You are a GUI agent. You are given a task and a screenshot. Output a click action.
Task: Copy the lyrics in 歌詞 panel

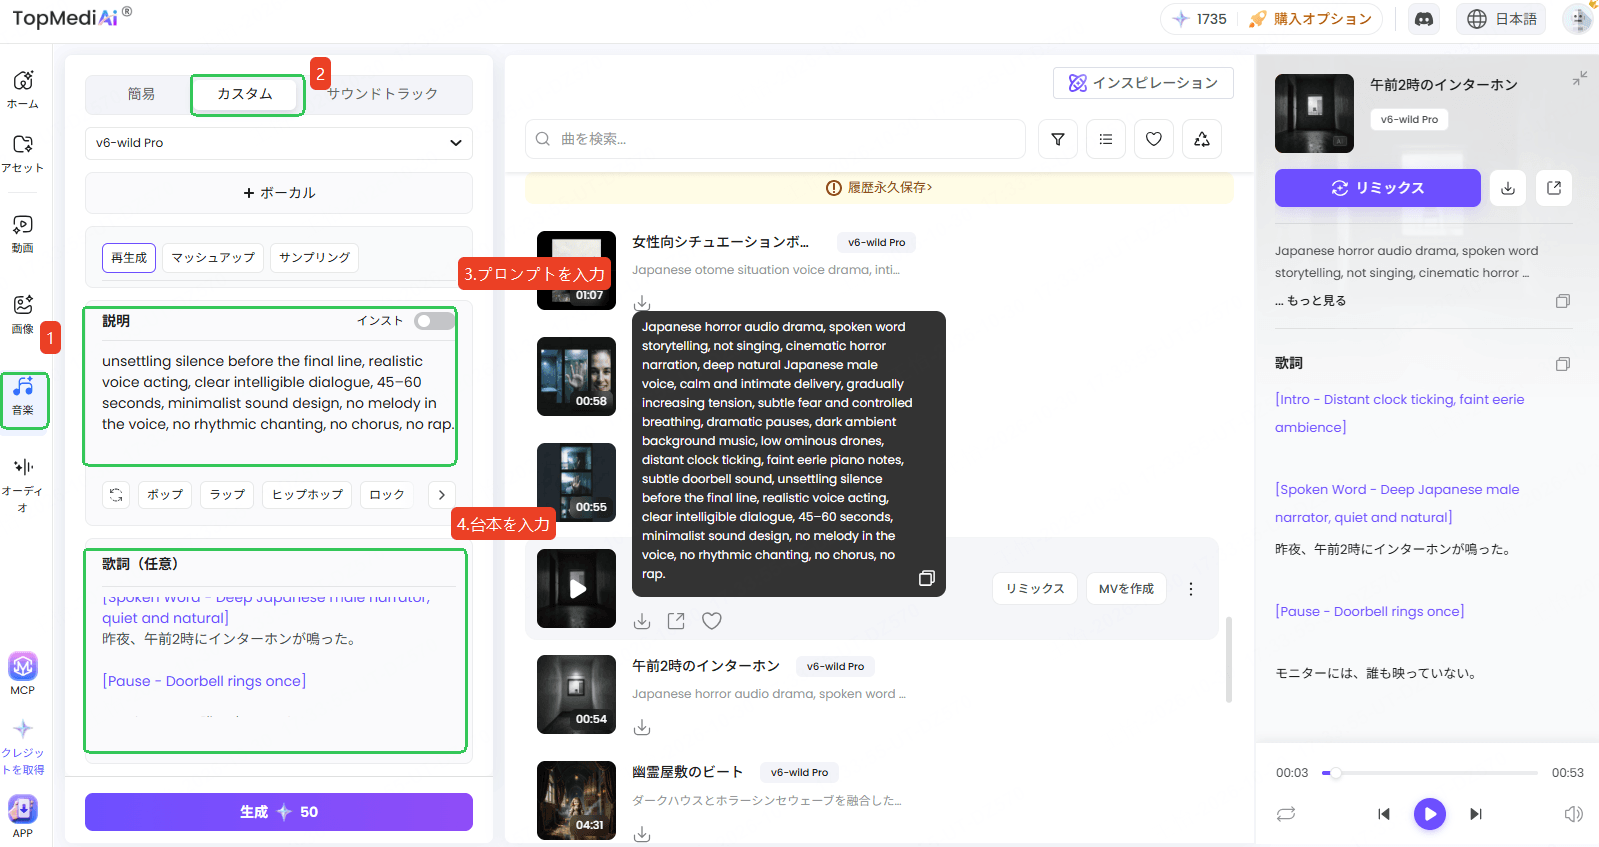(x=1563, y=364)
